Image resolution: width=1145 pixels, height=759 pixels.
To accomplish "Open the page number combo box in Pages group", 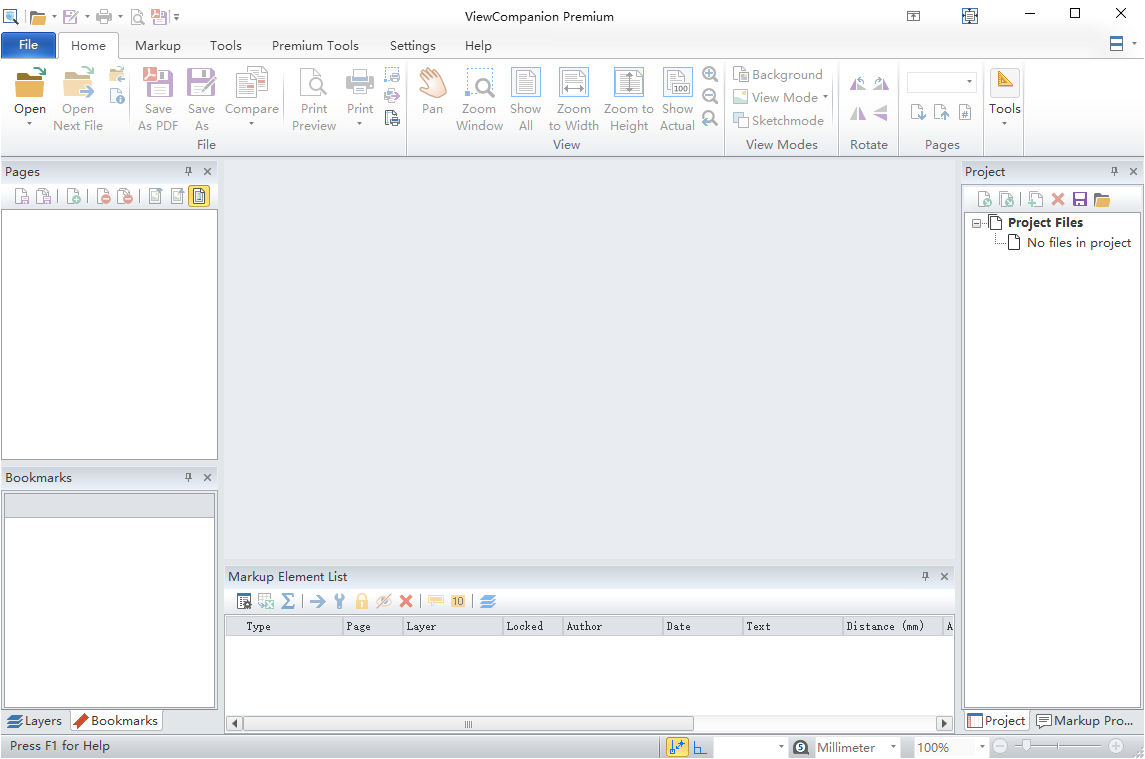I will coord(941,82).
